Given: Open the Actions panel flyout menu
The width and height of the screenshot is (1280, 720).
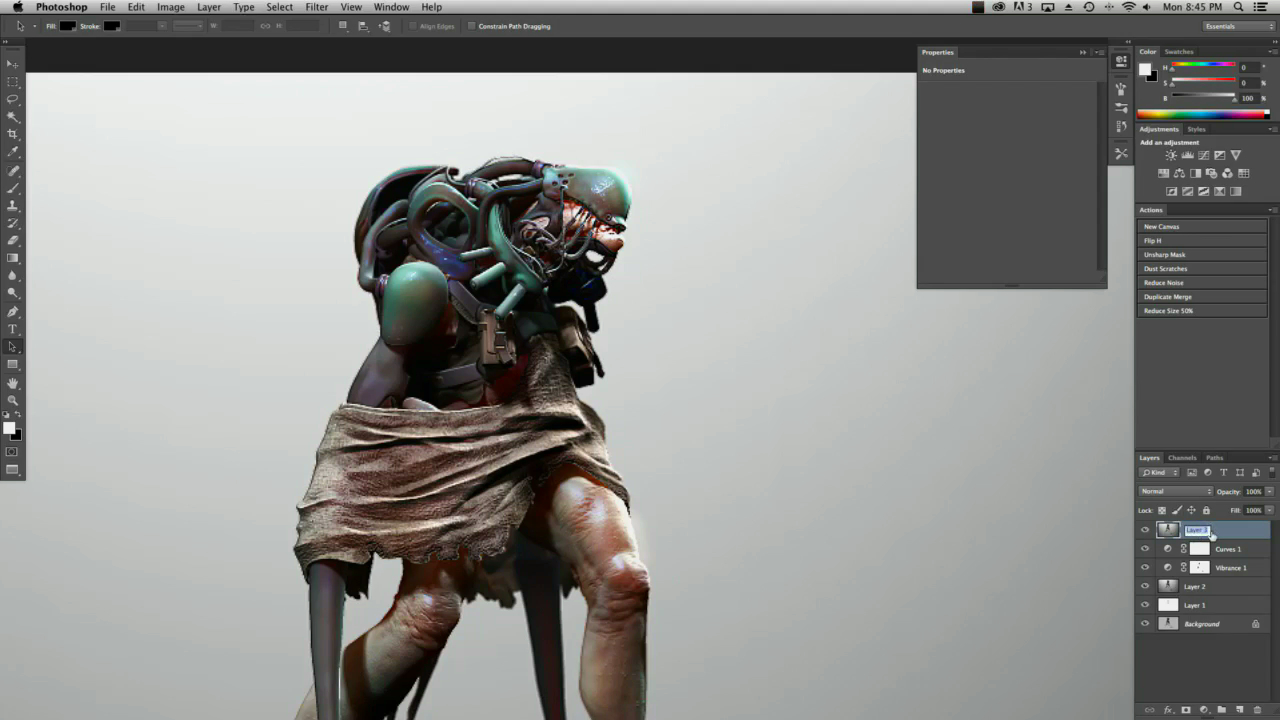Looking at the screenshot, I should coord(1272,210).
